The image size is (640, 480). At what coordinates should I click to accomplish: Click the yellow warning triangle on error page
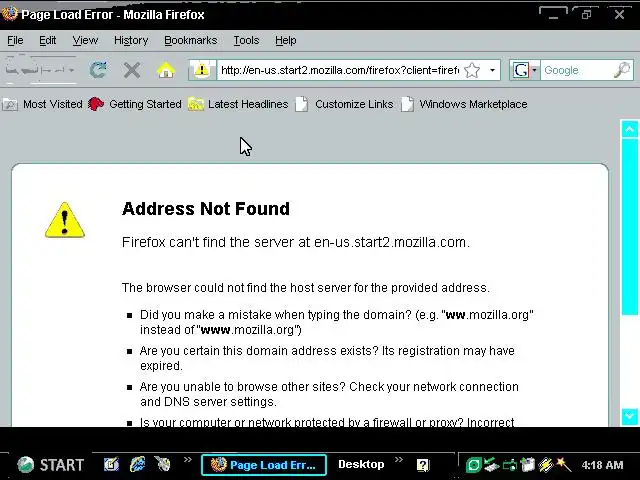(x=64, y=220)
